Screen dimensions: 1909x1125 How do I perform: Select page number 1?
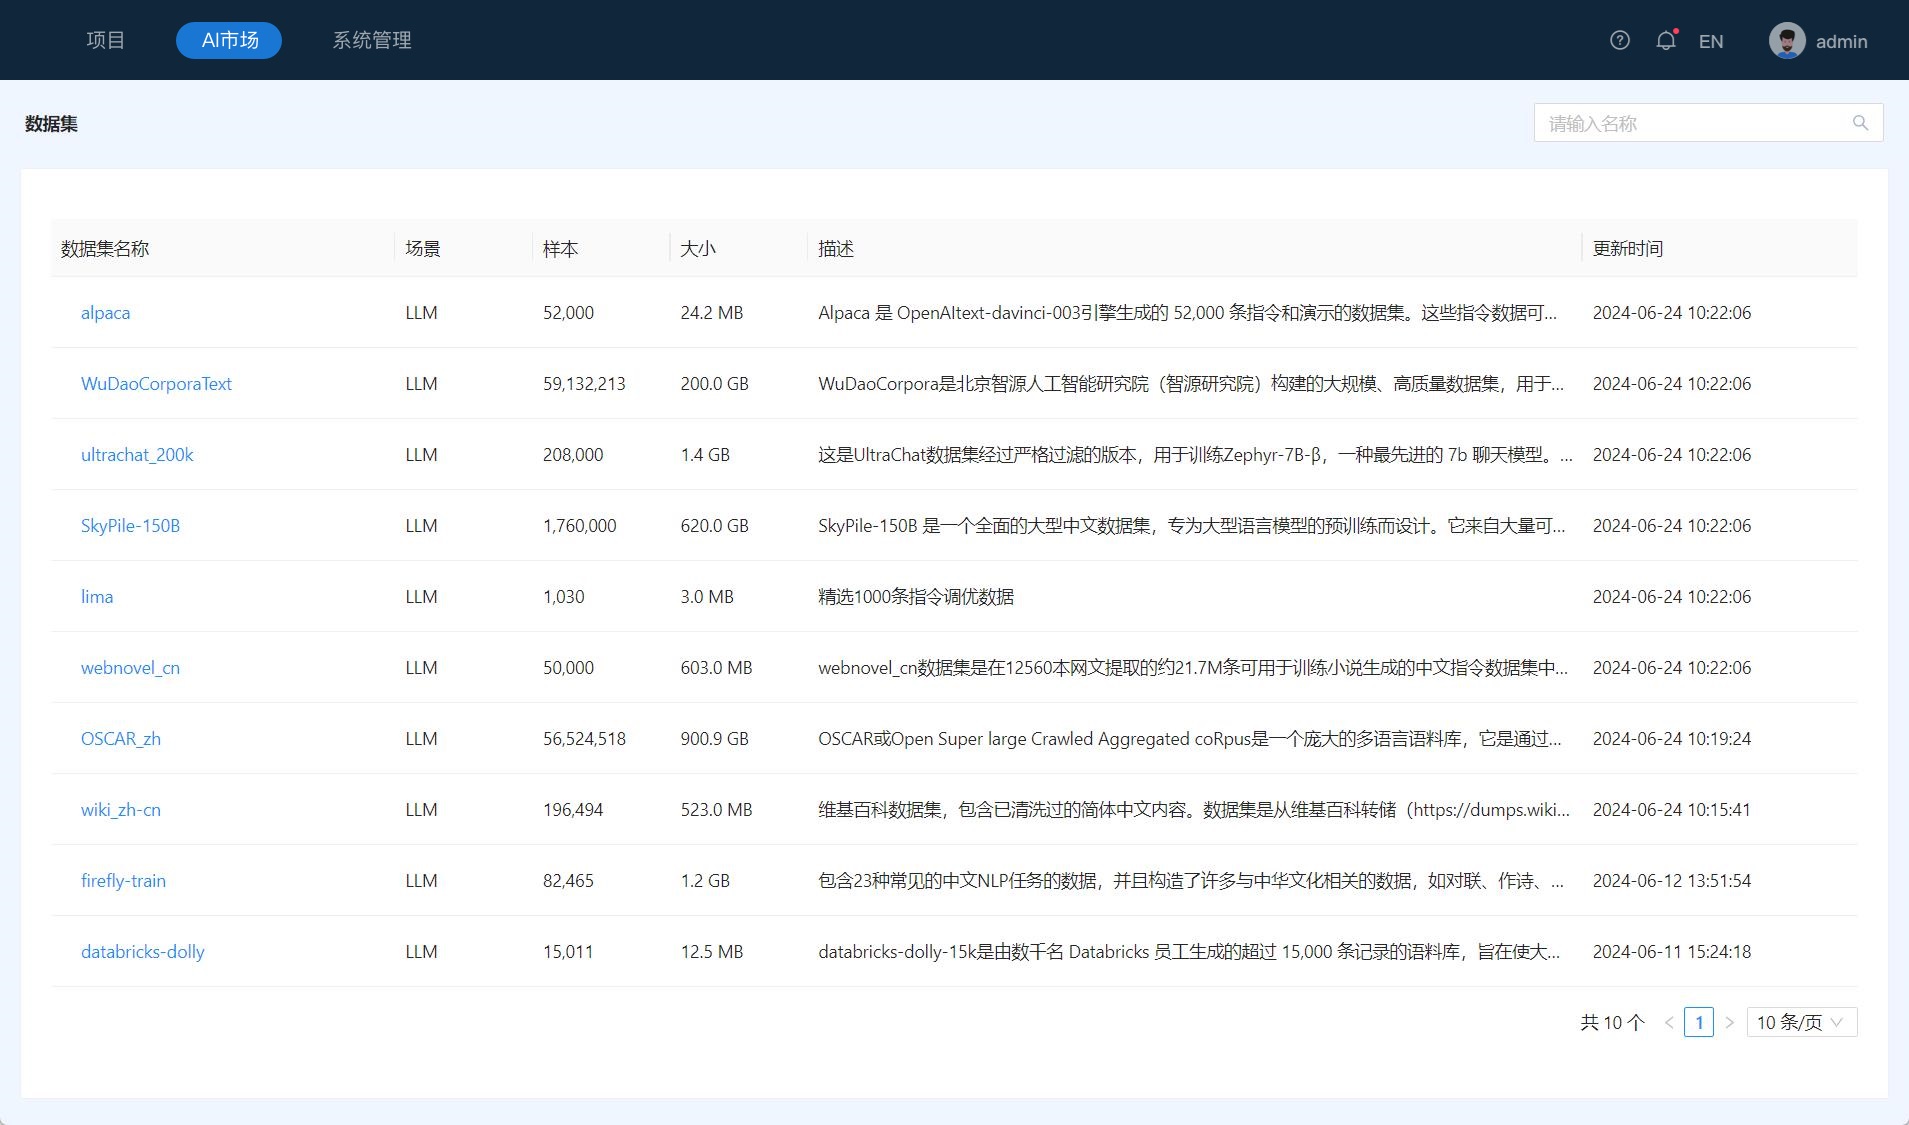(1698, 1022)
